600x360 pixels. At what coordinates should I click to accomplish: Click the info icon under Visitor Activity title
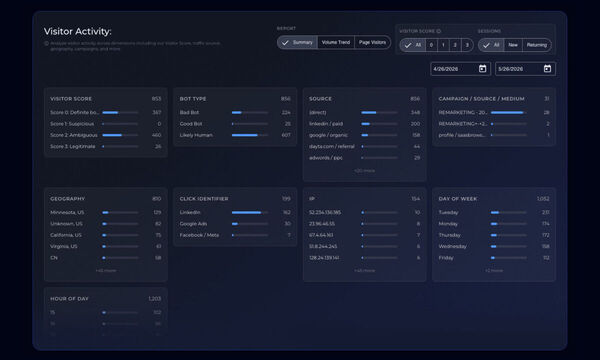coord(46,44)
